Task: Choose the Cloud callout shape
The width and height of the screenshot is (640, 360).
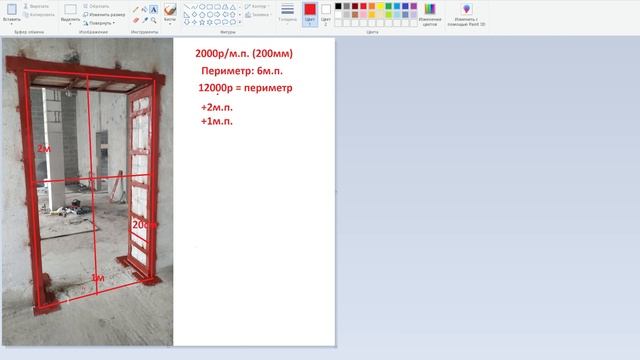Action: pos(233,22)
